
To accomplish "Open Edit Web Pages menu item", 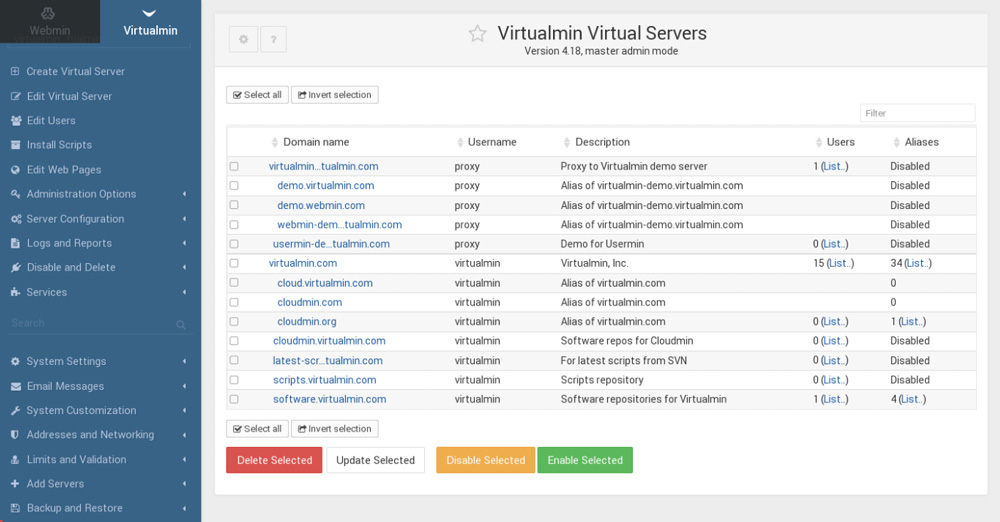I will (x=64, y=170).
